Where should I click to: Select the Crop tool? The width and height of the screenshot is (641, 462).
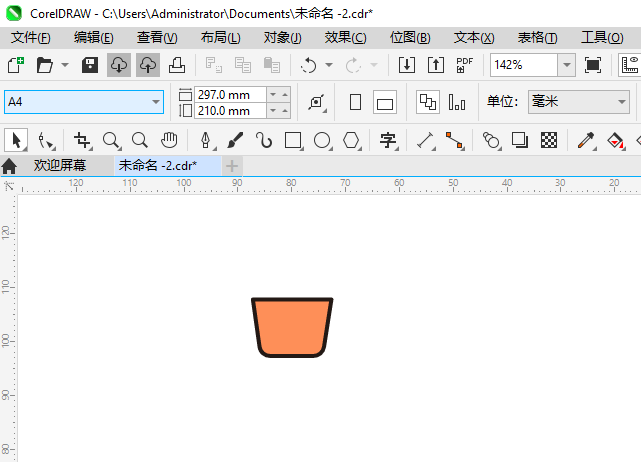tap(83, 141)
